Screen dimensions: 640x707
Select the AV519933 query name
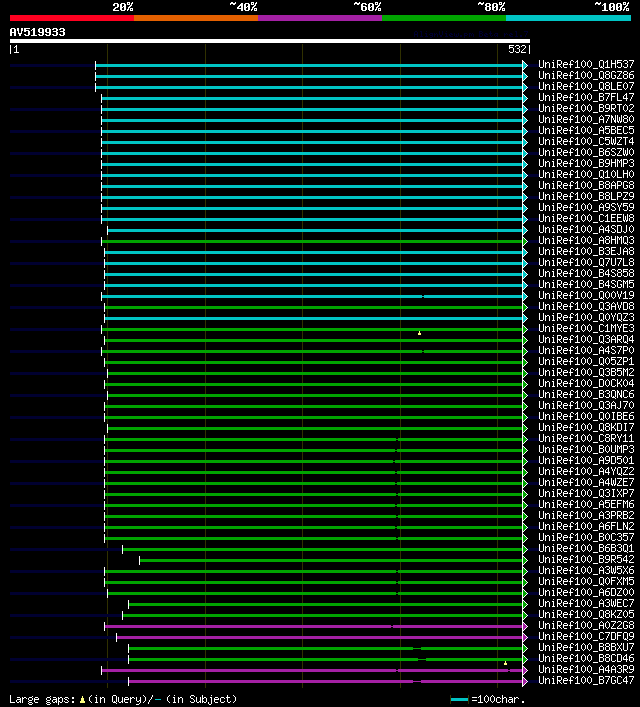37,32
